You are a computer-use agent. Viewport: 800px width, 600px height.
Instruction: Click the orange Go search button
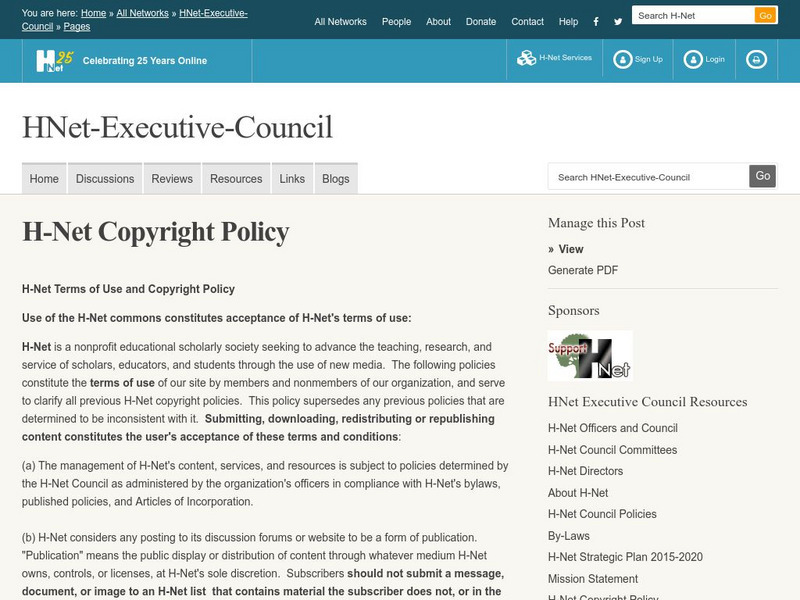coord(766,15)
